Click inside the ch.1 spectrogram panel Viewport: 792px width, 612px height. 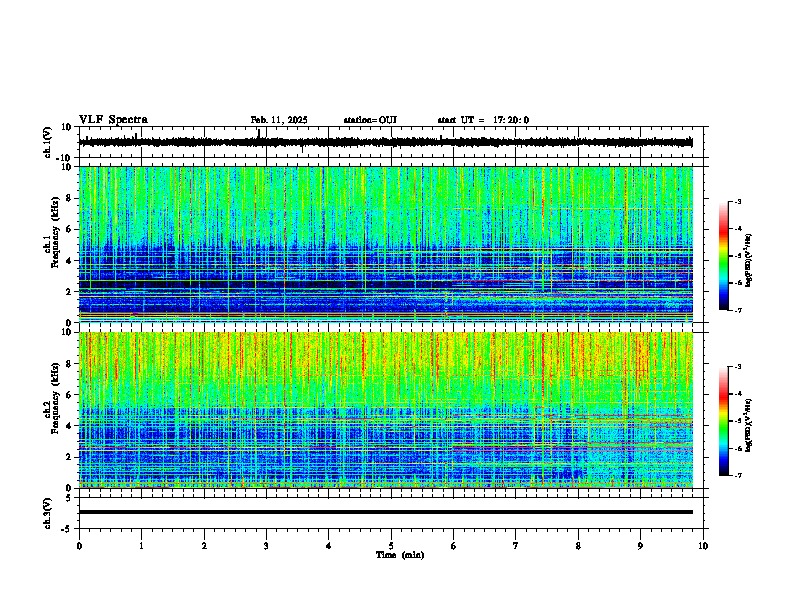point(386,244)
